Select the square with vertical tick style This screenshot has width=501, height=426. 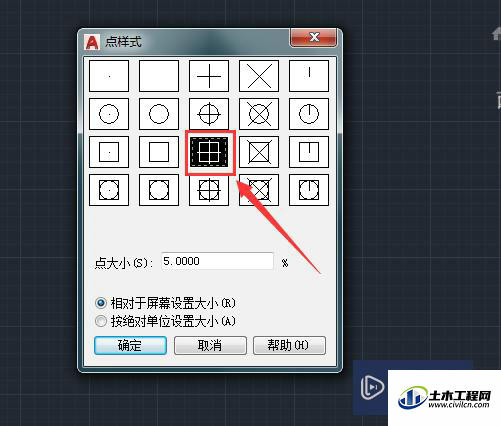point(309,152)
